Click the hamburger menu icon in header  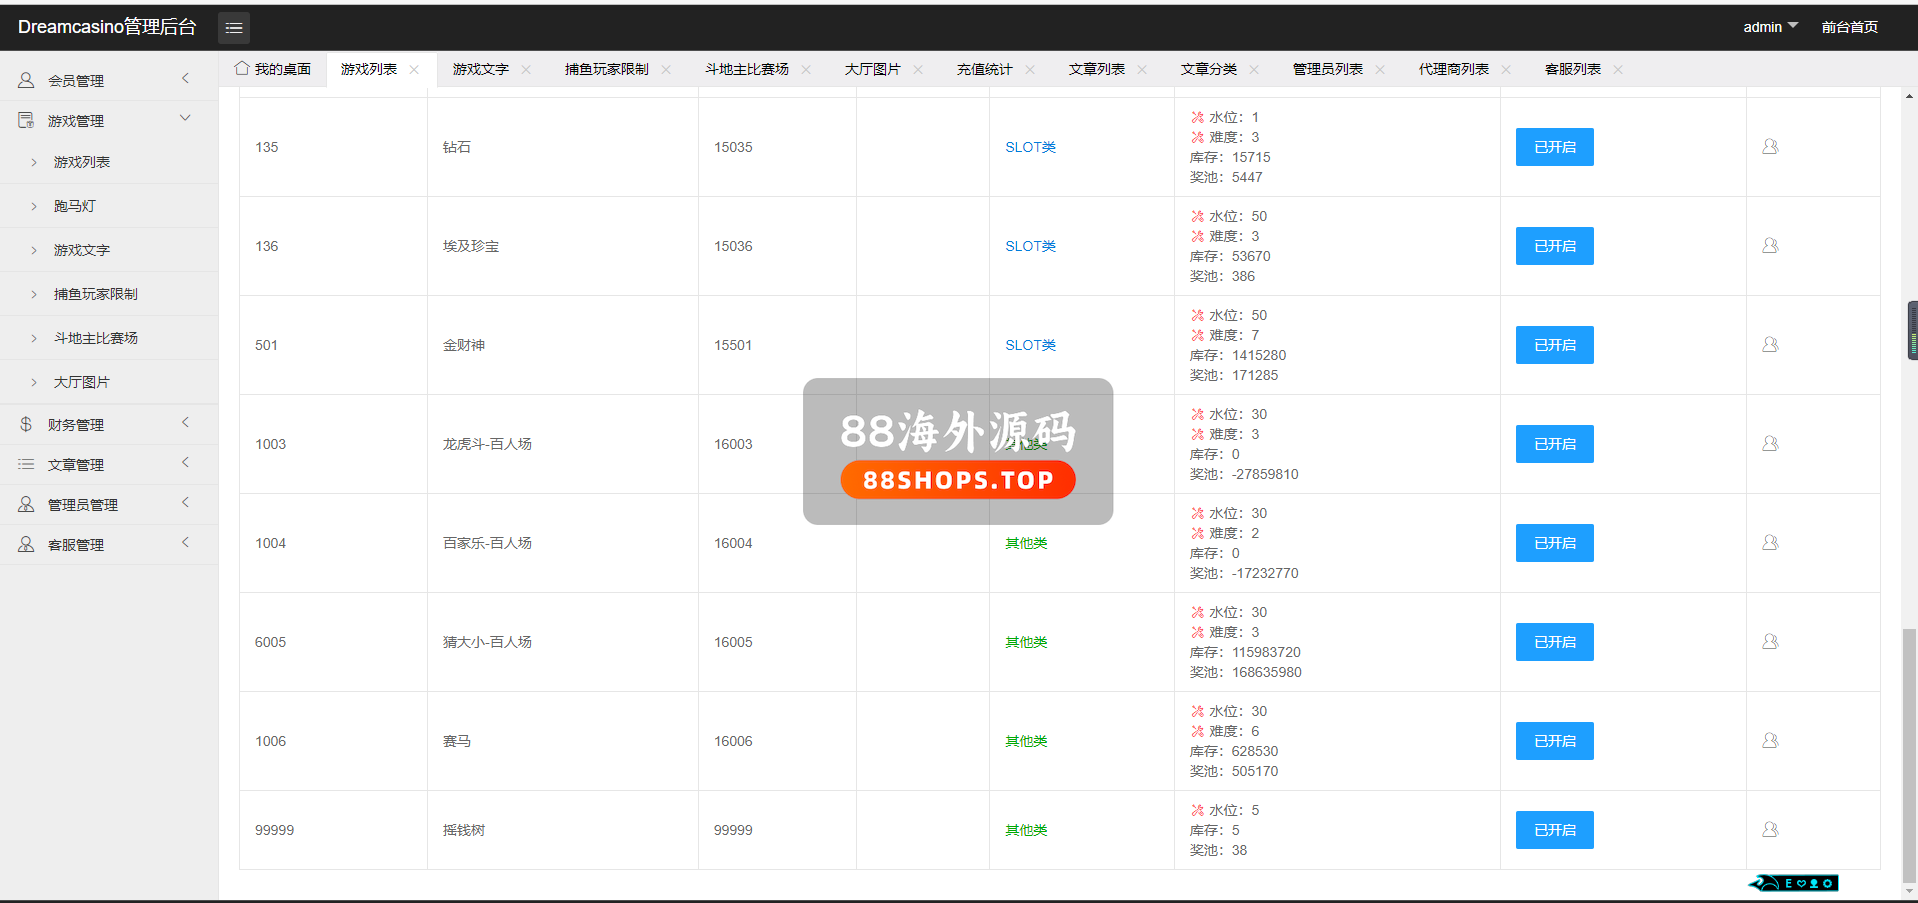click(x=234, y=28)
